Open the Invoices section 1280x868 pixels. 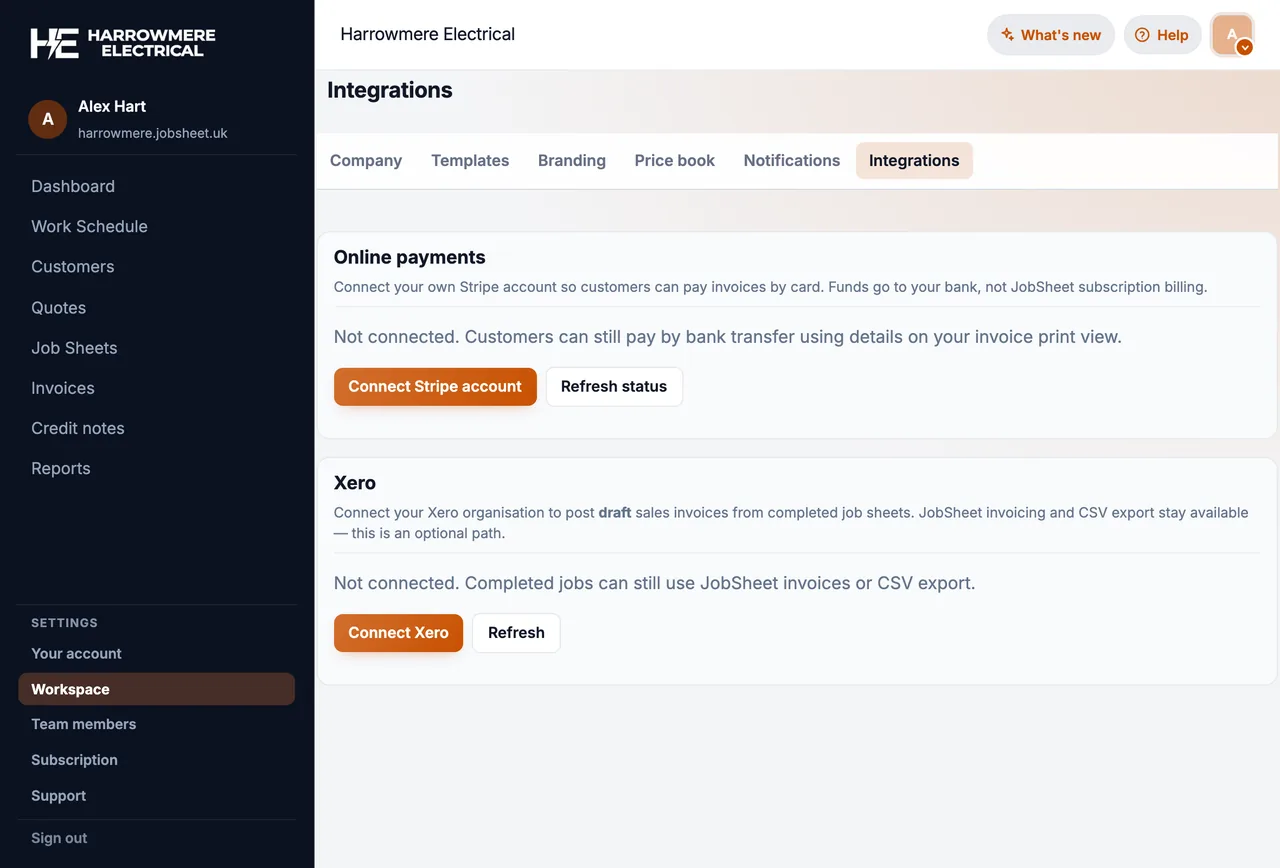(63, 388)
